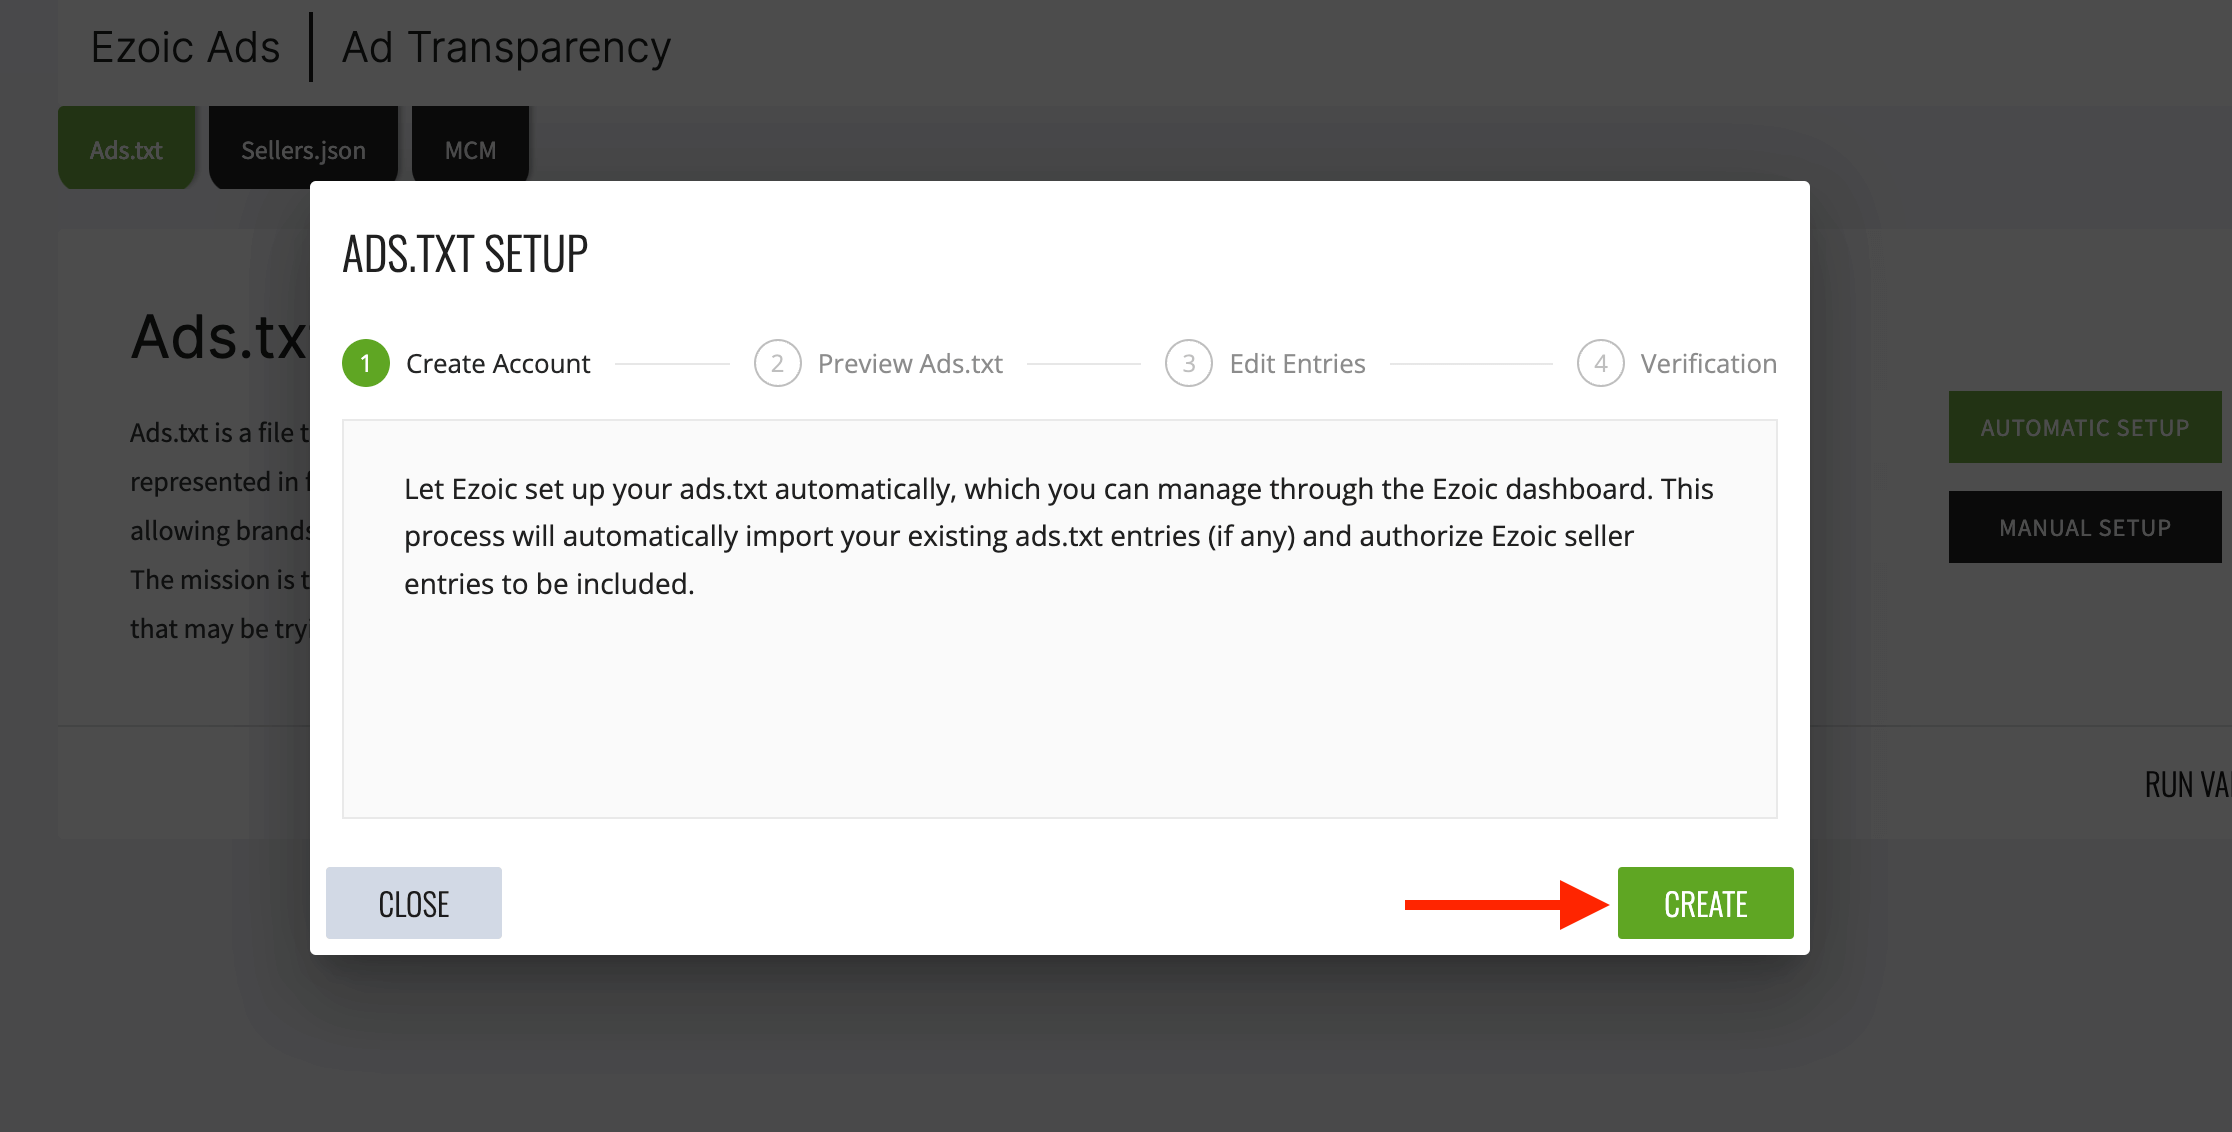Screen dimensions: 2232x1132
Task: Click the Ezoic Ads header title
Action: coord(185,47)
